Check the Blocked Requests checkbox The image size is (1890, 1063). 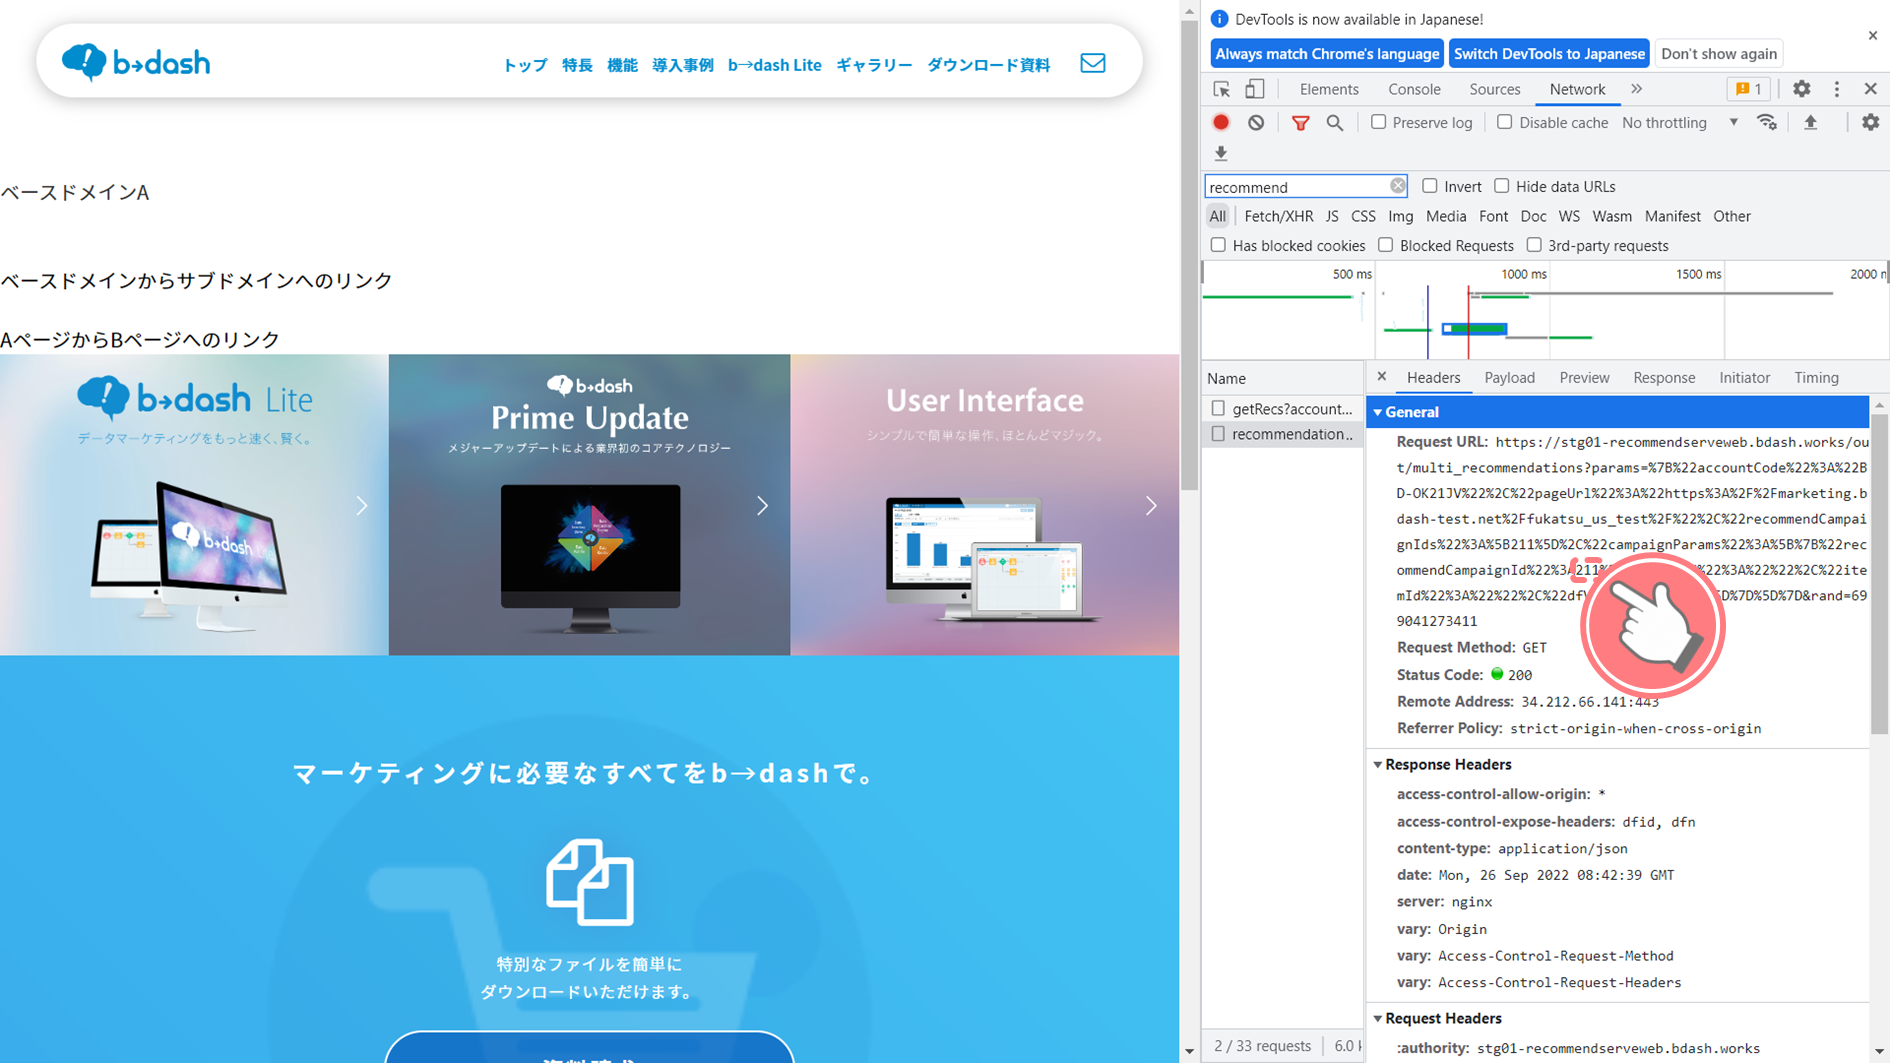point(1385,245)
